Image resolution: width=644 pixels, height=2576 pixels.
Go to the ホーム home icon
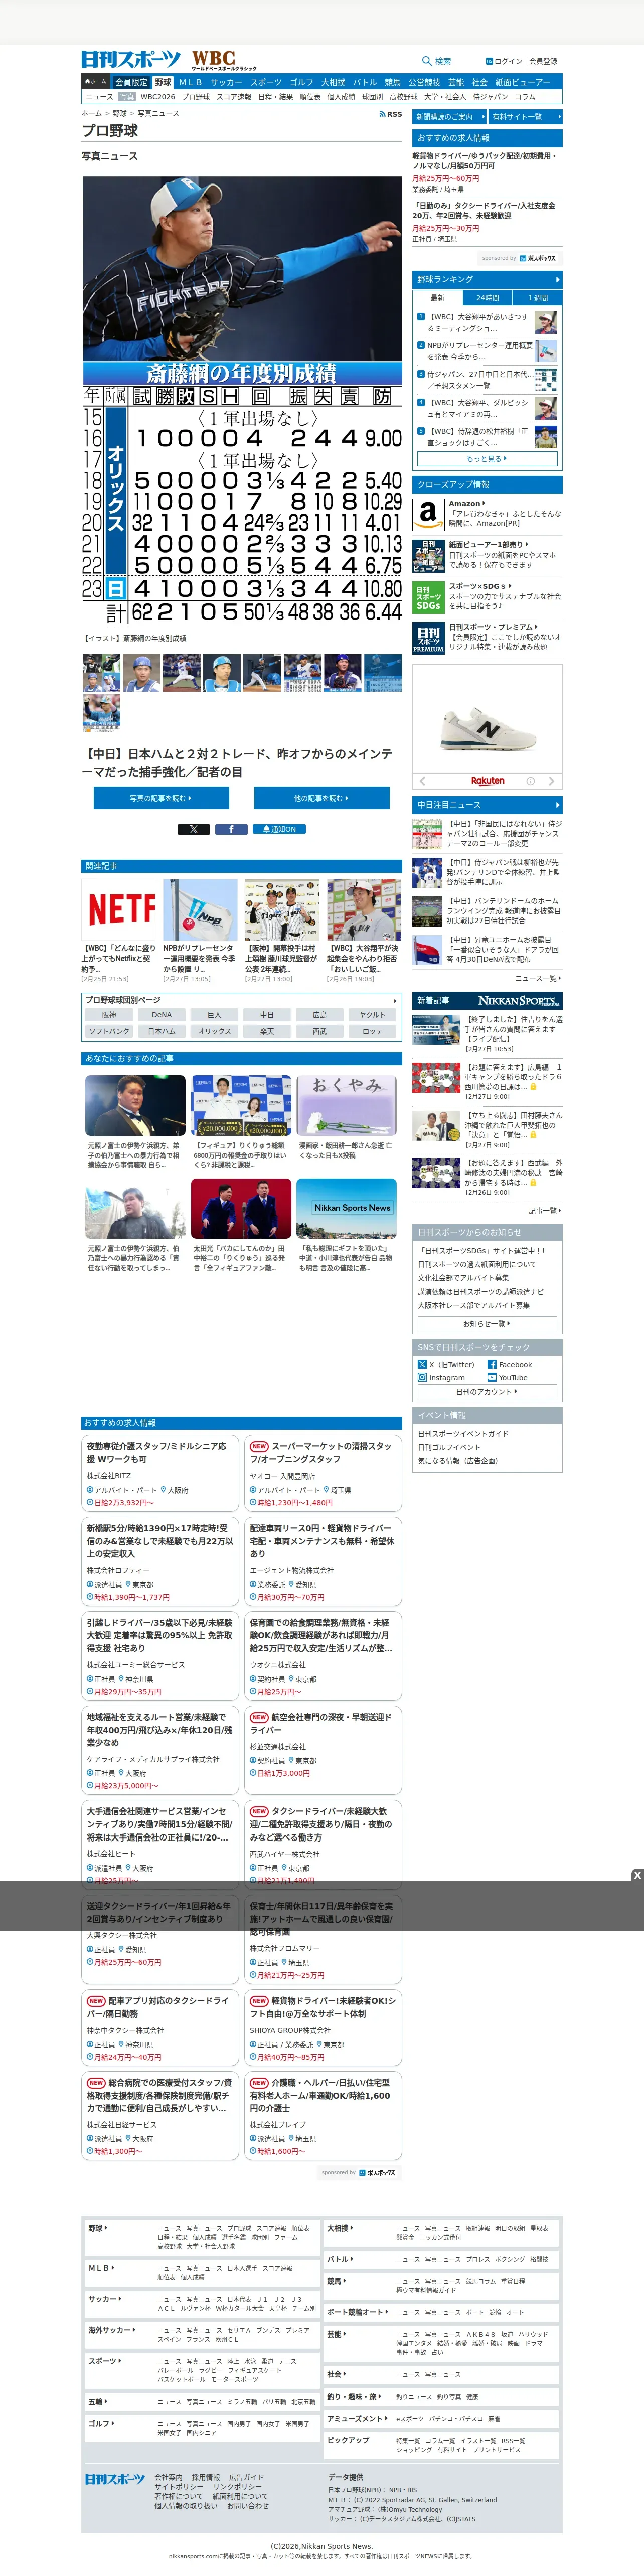click(95, 82)
